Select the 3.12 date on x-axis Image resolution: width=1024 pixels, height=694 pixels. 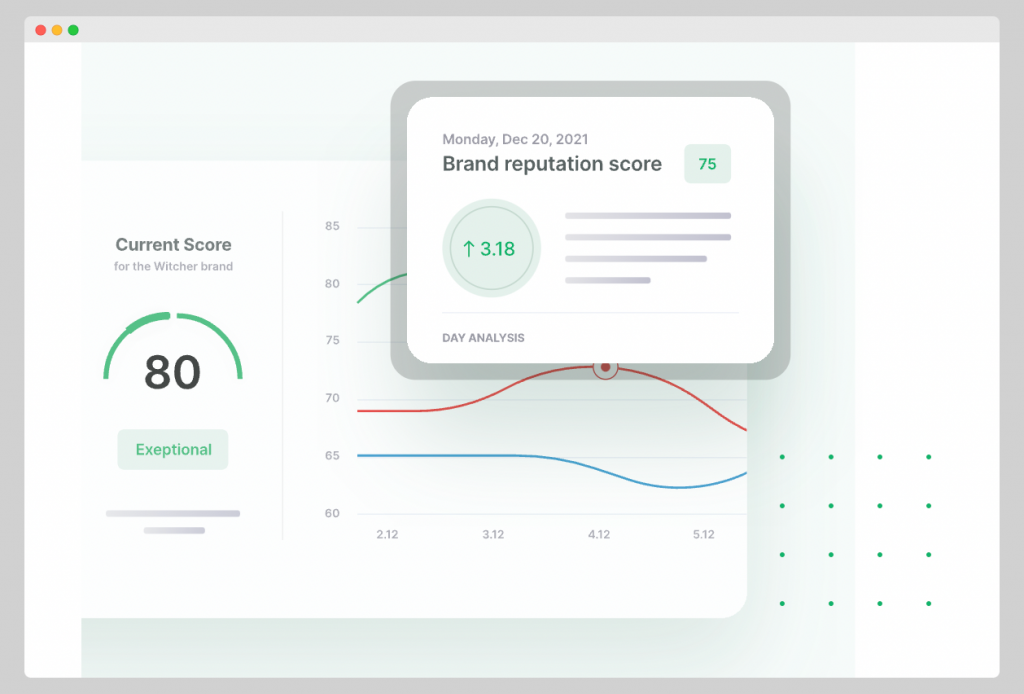coord(493,535)
